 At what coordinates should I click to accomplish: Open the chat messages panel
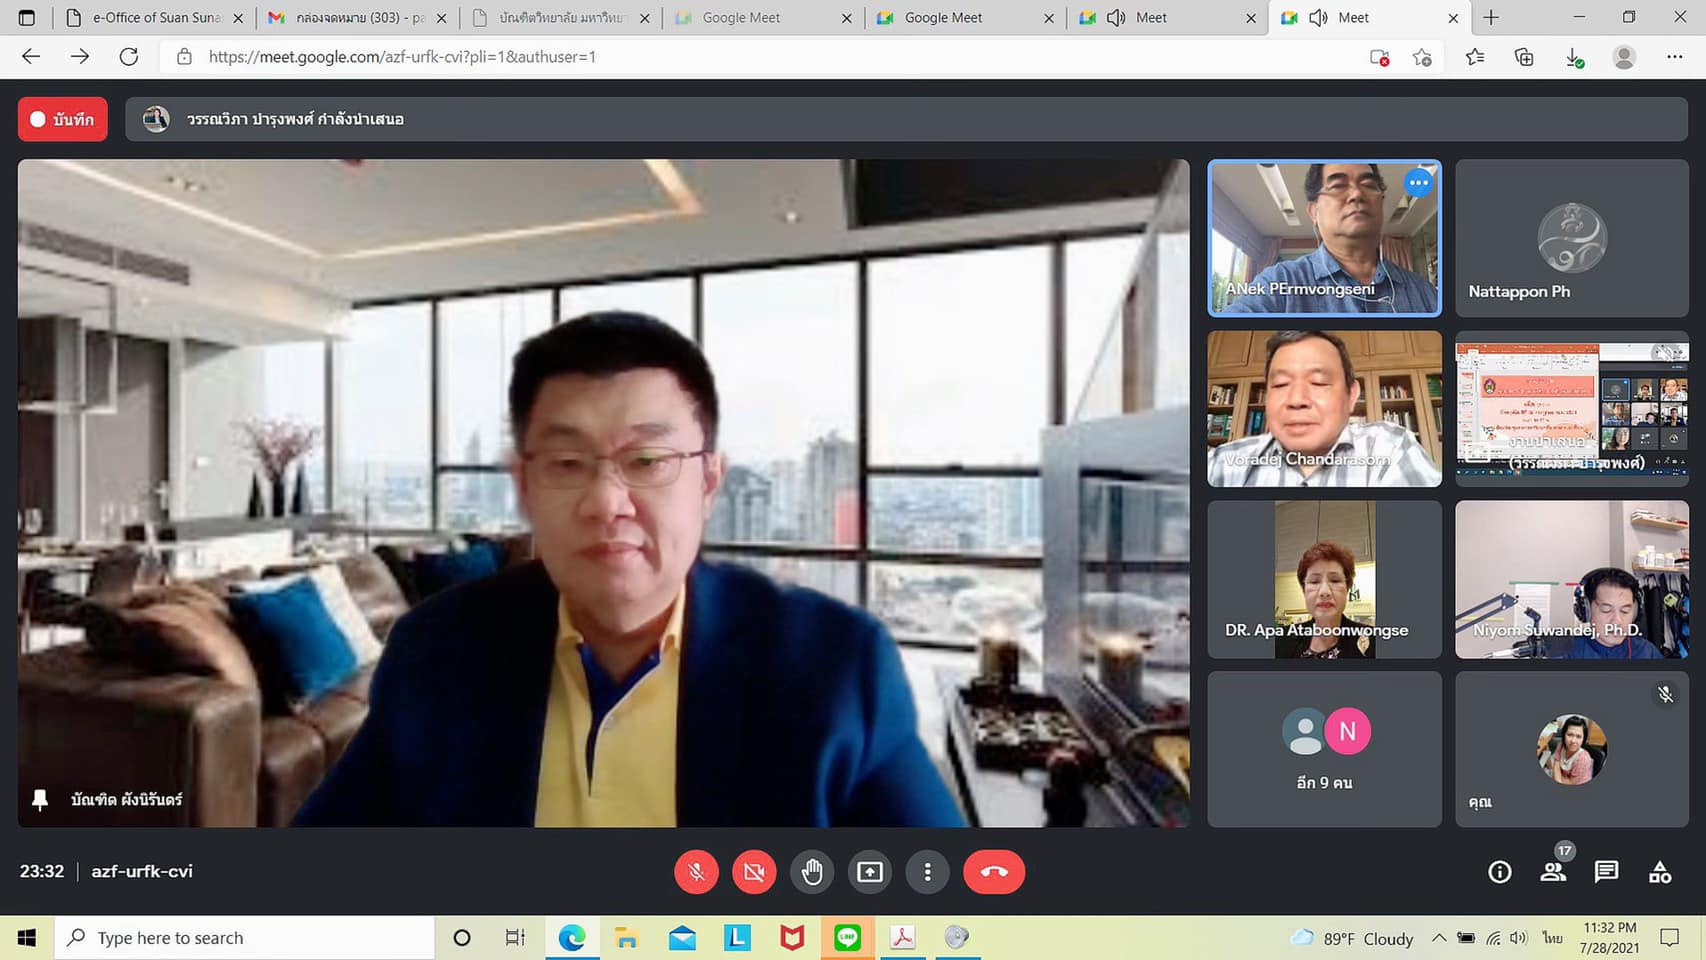tap(1606, 872)
